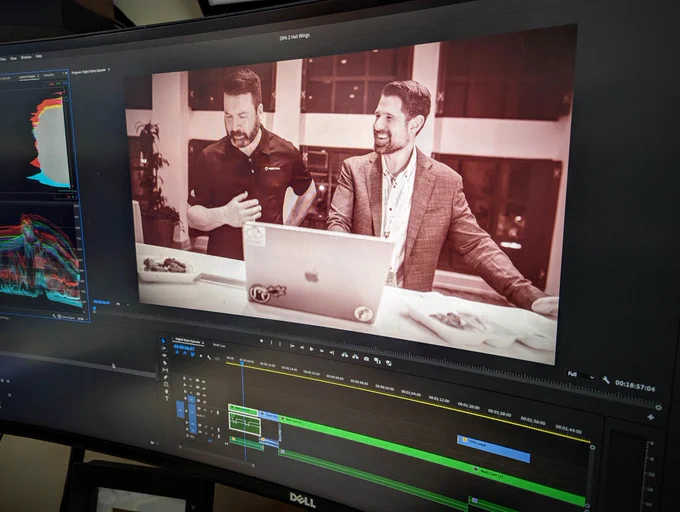Activate the Ripple Edit tool

coord(164,355)
